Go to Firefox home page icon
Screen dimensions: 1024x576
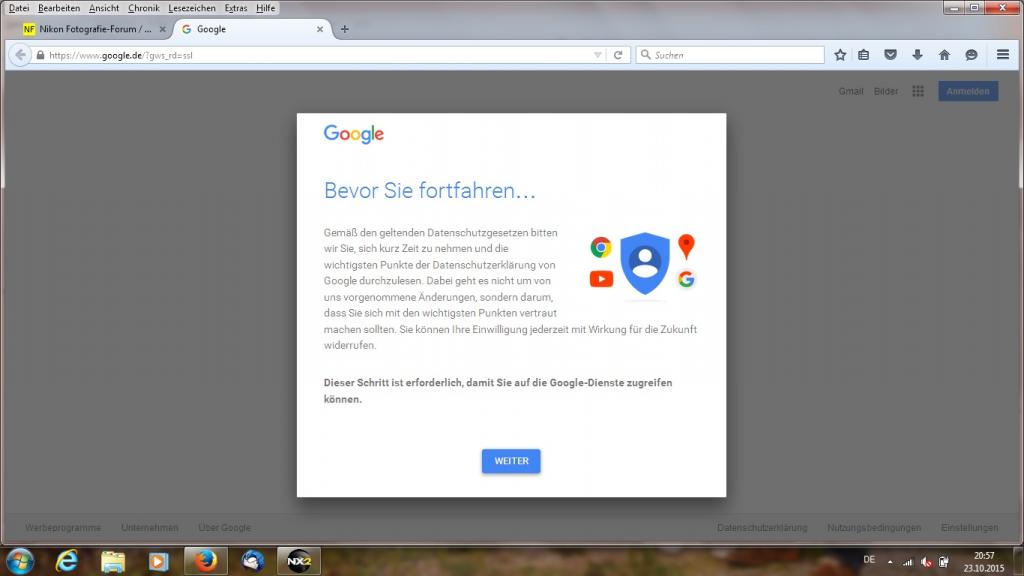point(944,55)
